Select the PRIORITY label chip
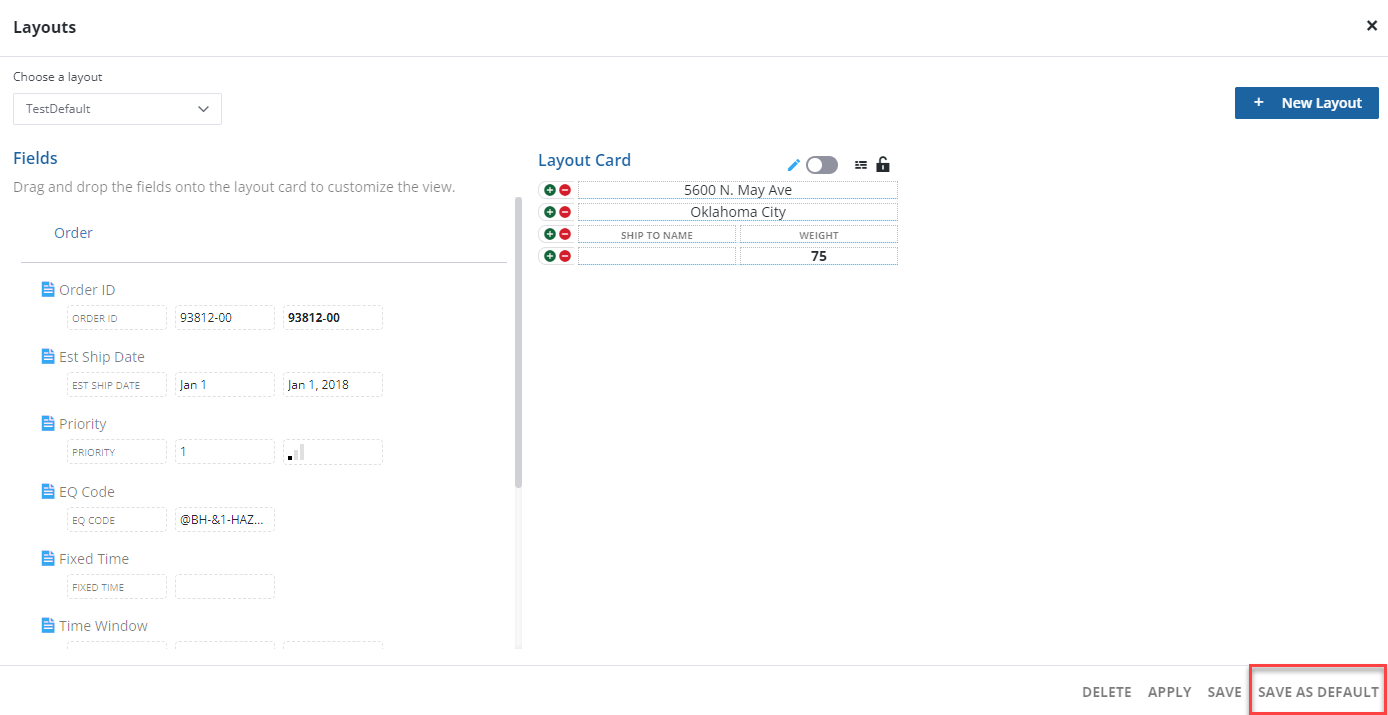The width and height of the screenshot is (1388, 715). coord(117,452)
